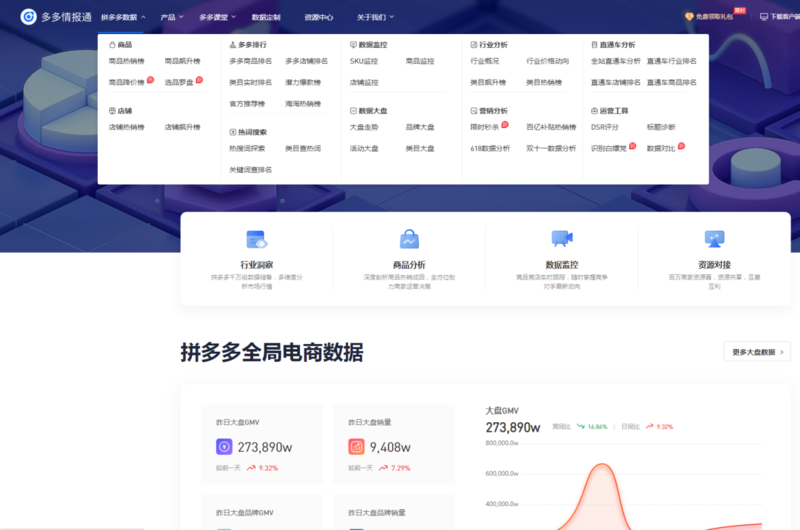Click the 昨日大盘品牌销量 card label
The height and width of the screenshot is (530, 800).
tap(377, 513)
